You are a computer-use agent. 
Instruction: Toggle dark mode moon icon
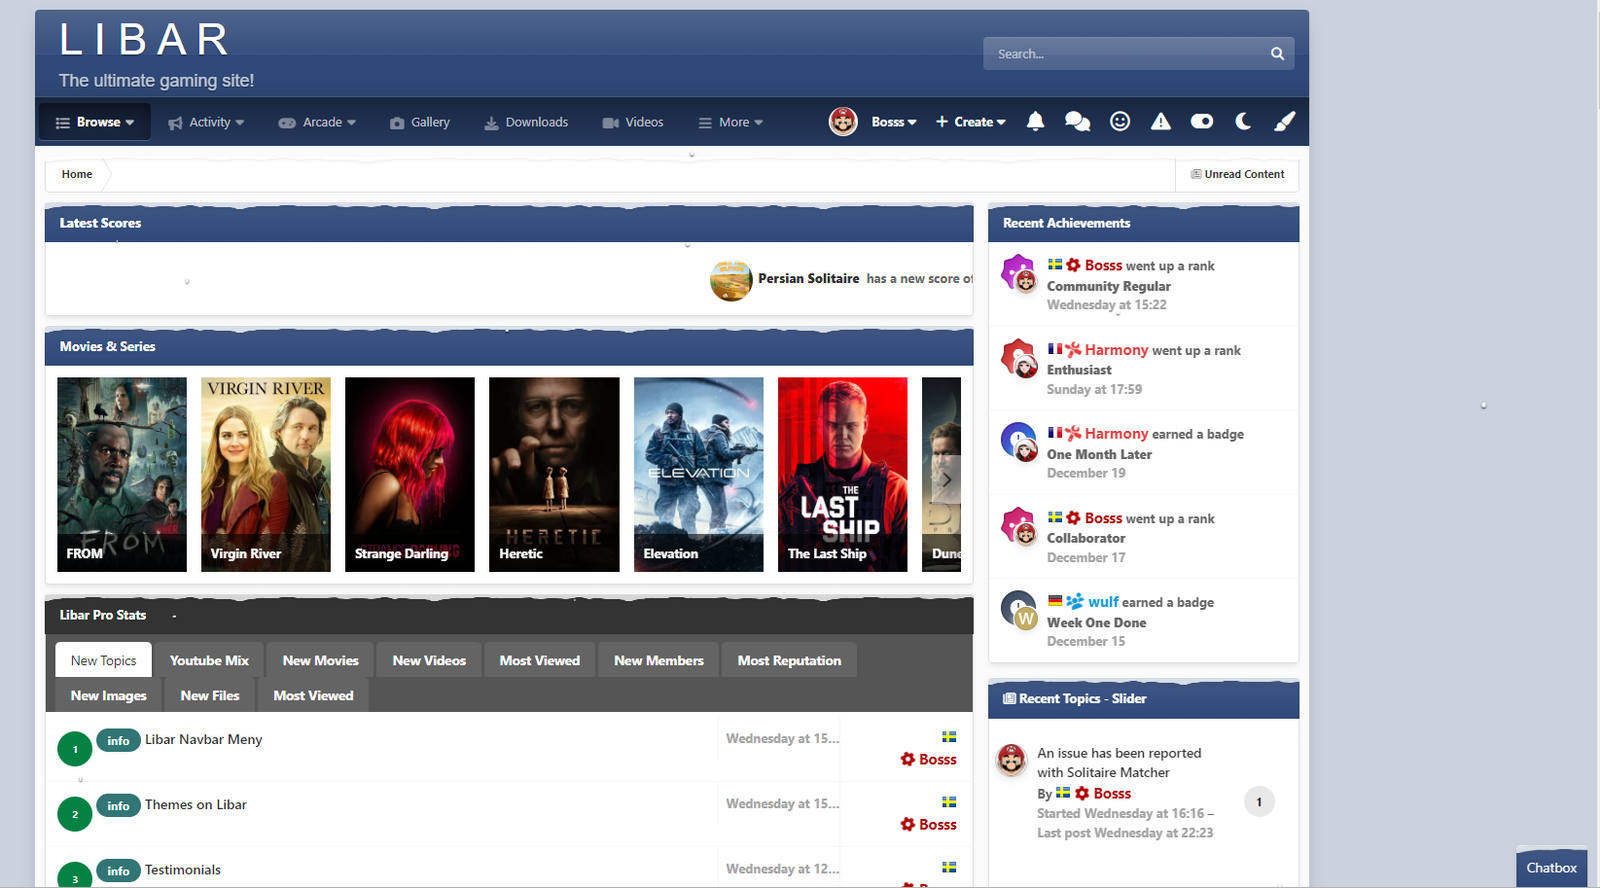(x=1243, y=121)
